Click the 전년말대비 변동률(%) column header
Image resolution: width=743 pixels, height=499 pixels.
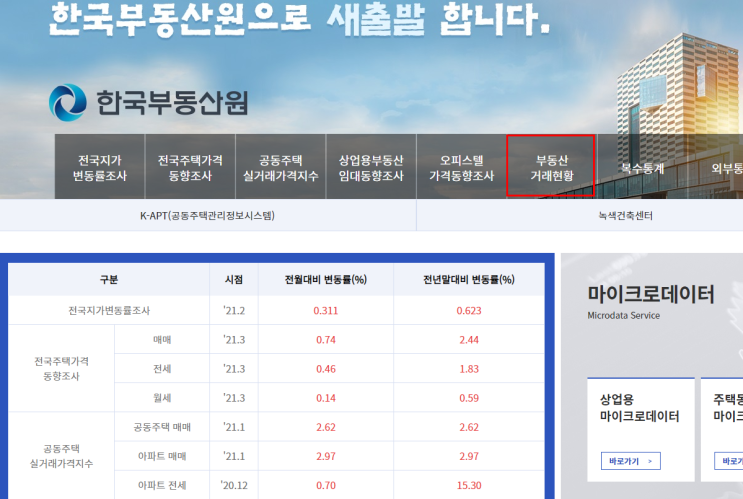click(x=469, y=280)
